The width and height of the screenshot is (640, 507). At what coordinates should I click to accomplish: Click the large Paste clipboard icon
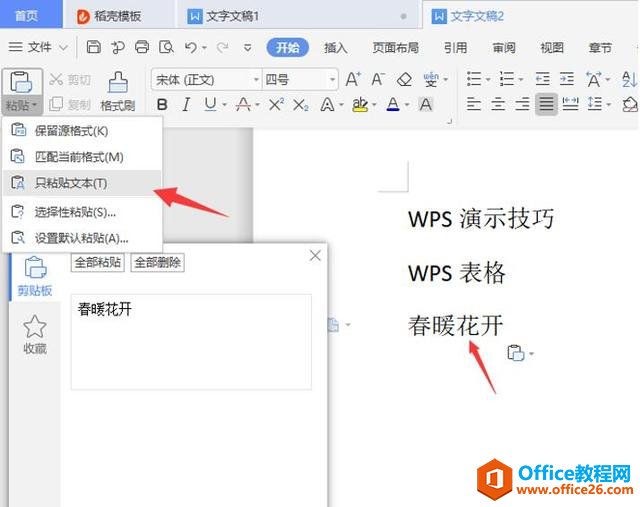(x=21, y=82)
